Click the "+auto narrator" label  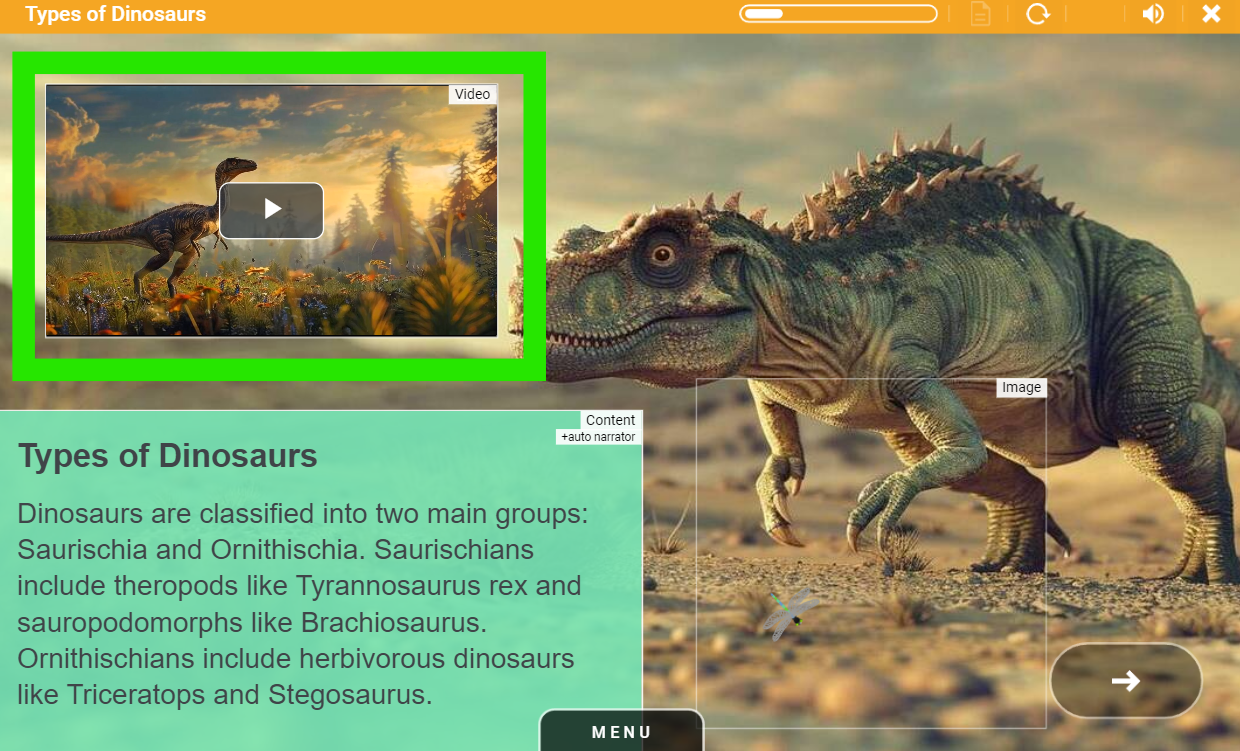tap(598, 437)
